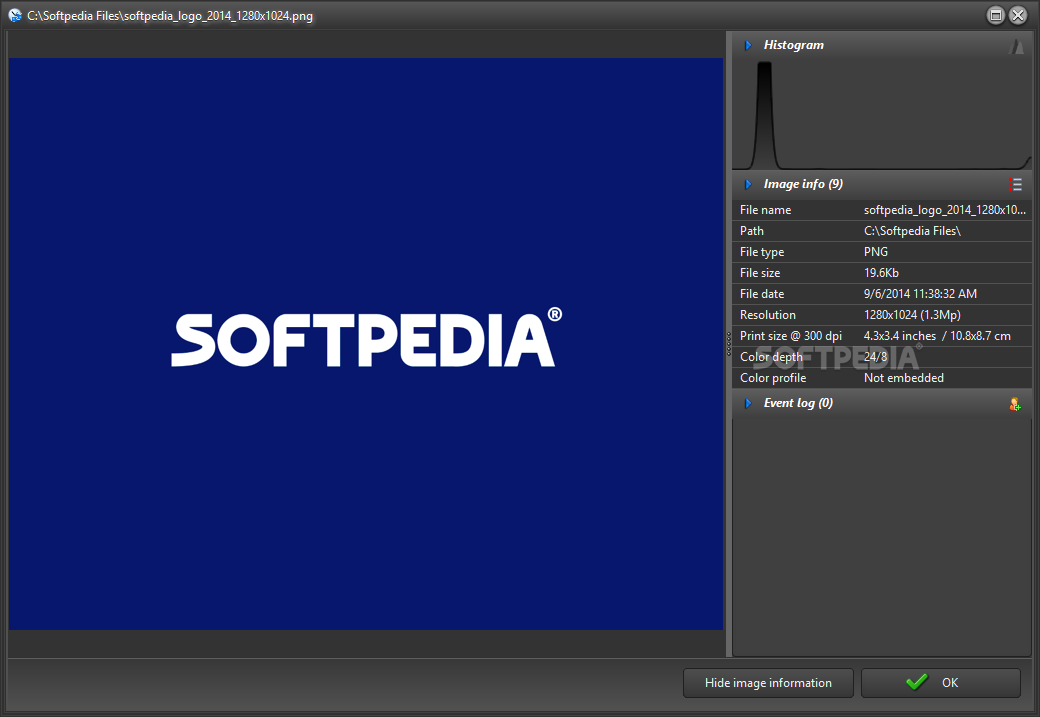Viewport: 1040px width, 717px height.
Task: Open the Image info list options icon
Action: (x=1015, y=184)
